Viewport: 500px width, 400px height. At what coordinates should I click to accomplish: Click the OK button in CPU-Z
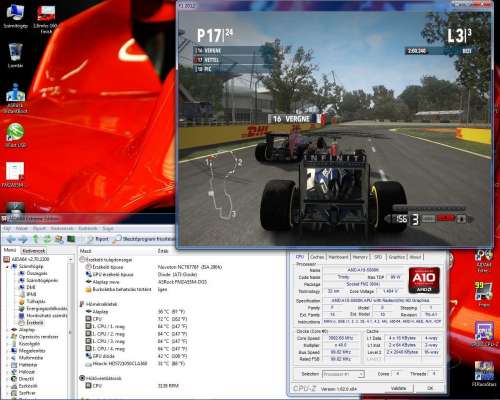(430, 388)
